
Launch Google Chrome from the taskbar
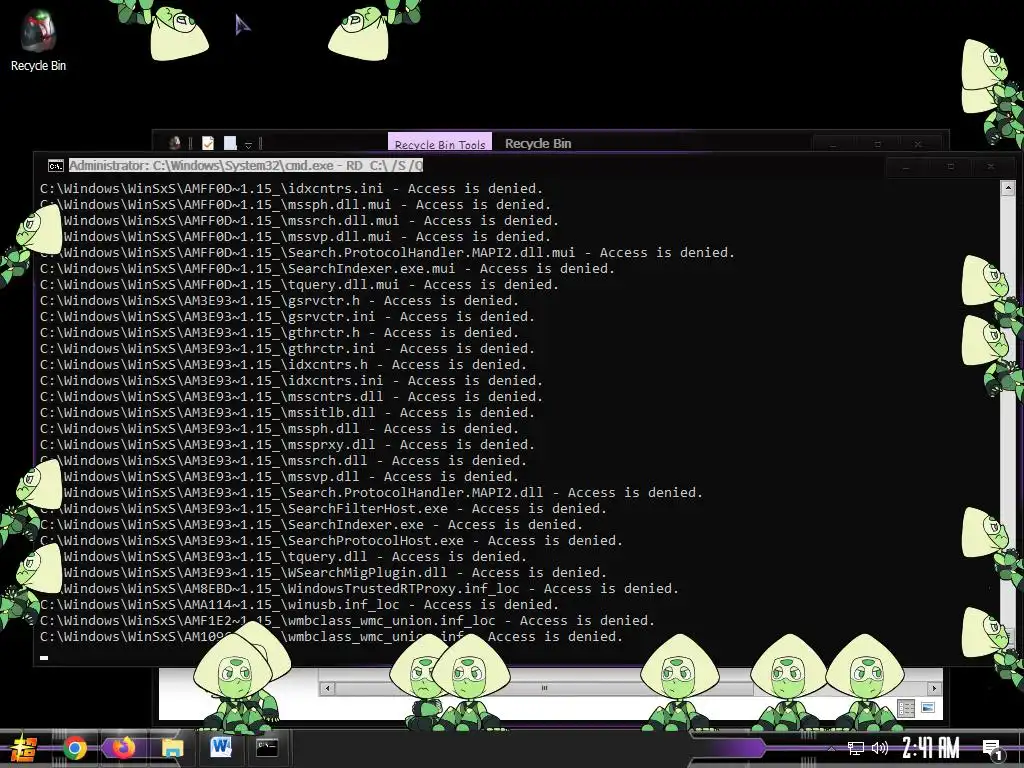coord(75,748)
